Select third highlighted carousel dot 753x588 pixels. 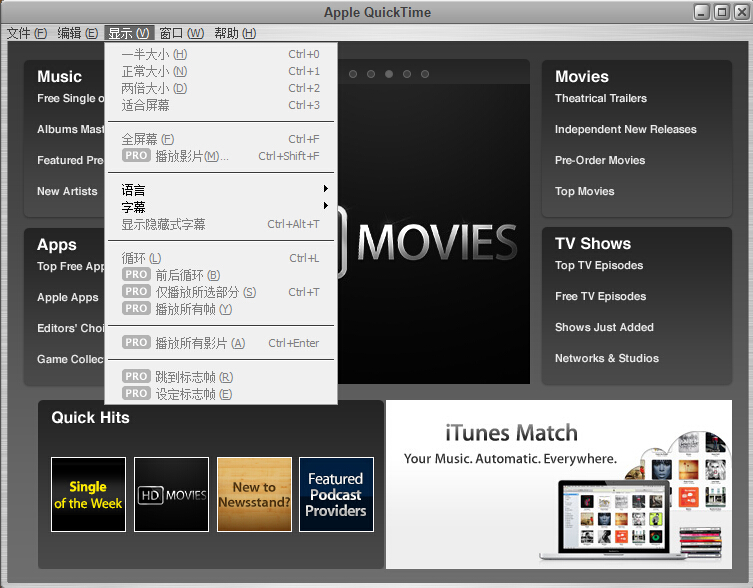pyautogui.click(x=389, y=74)
